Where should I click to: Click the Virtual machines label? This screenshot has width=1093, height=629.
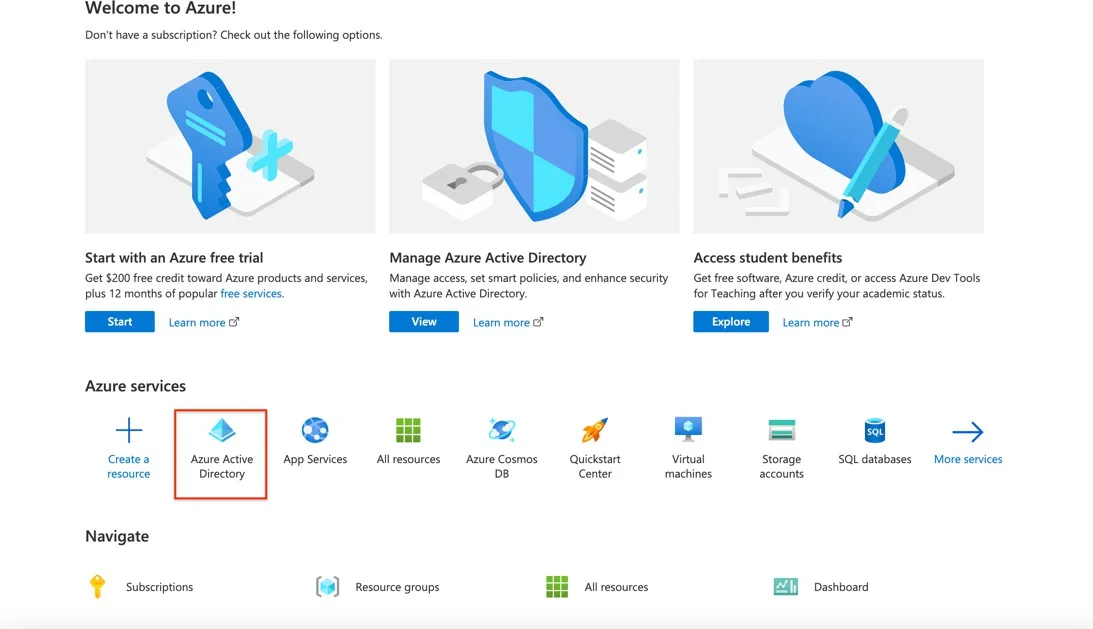(x=688, y=467)
